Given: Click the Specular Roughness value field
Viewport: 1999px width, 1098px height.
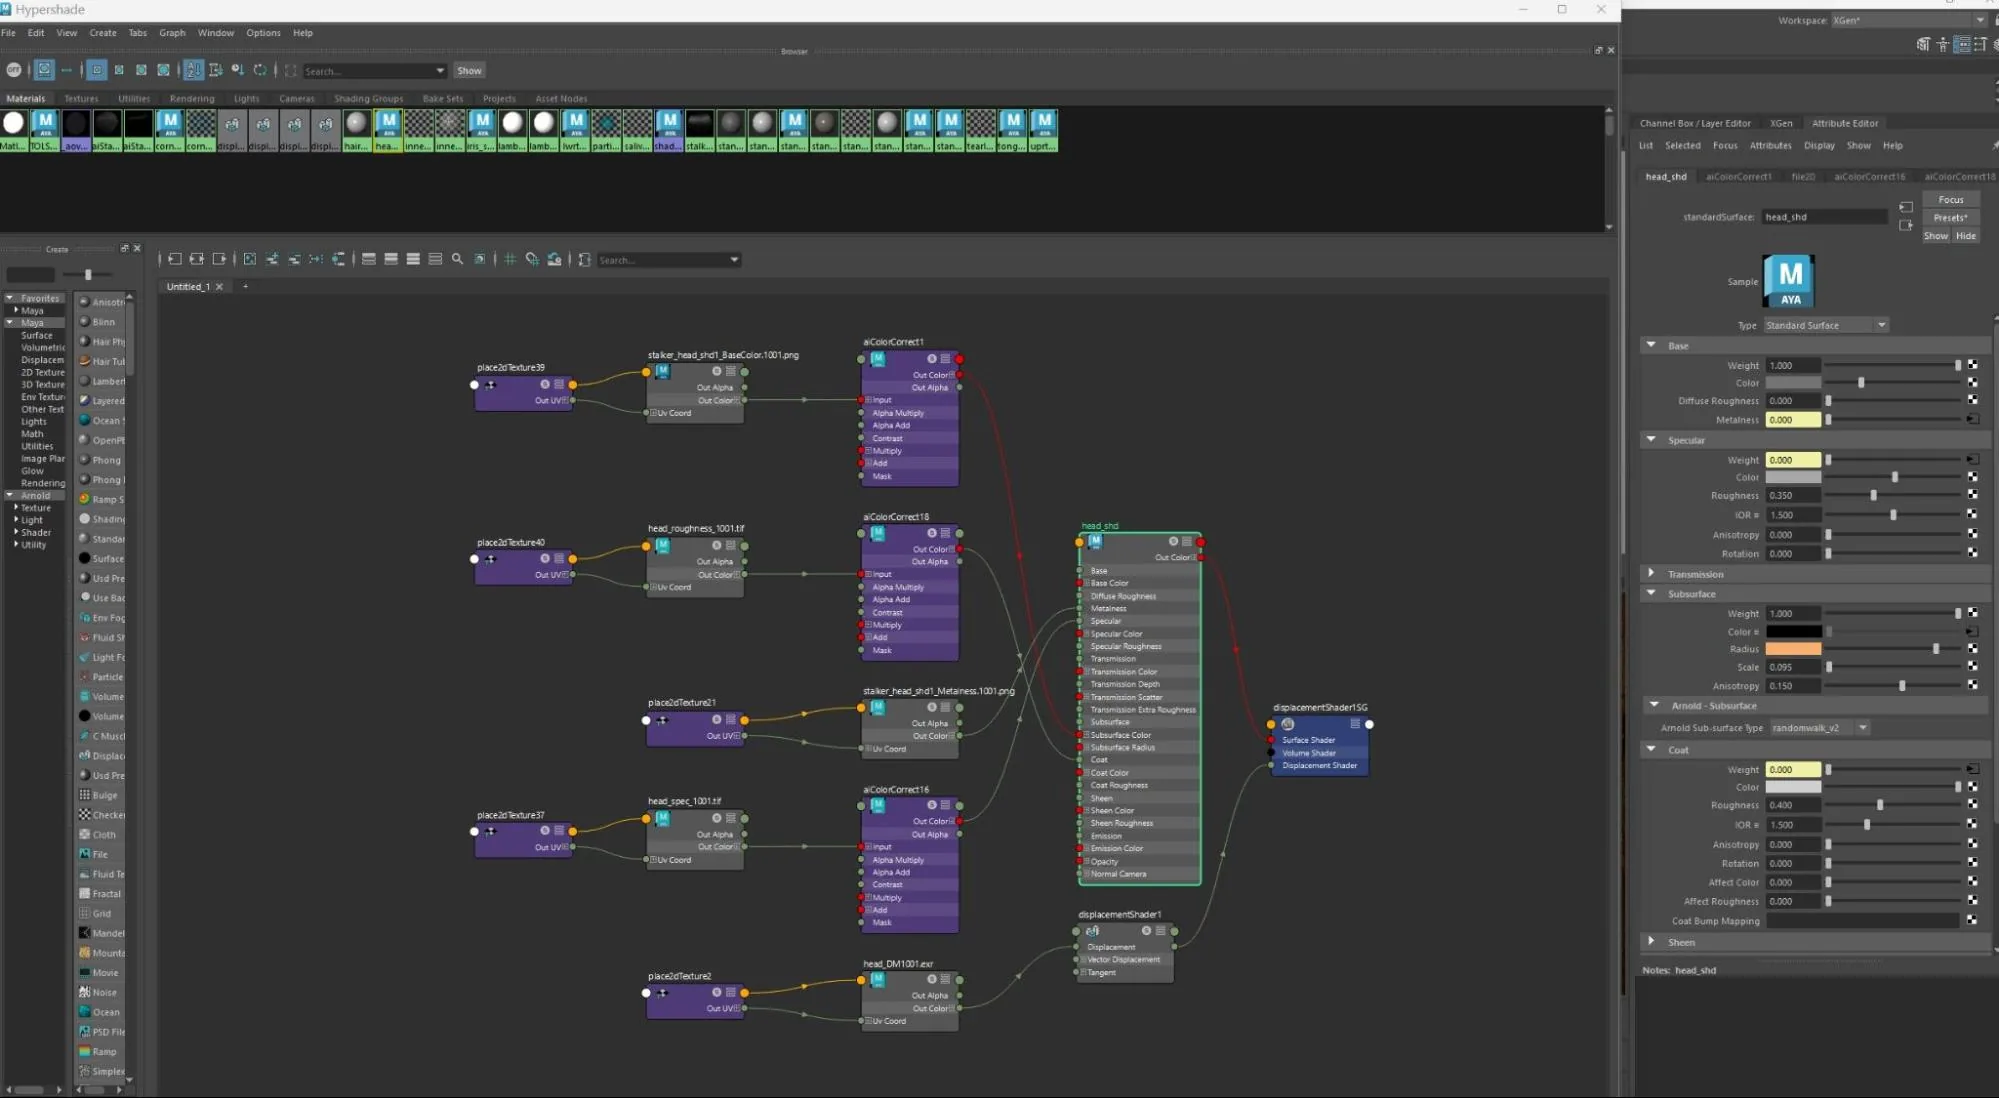Looking at the screenshot, I should coord(1793,495).
